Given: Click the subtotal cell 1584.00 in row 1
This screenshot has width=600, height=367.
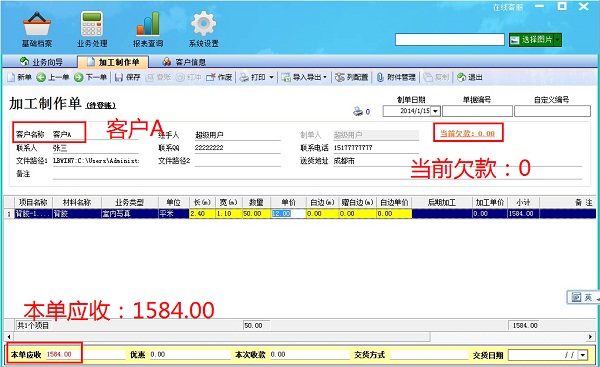Looking at the screenshot, I should (523, 214).
